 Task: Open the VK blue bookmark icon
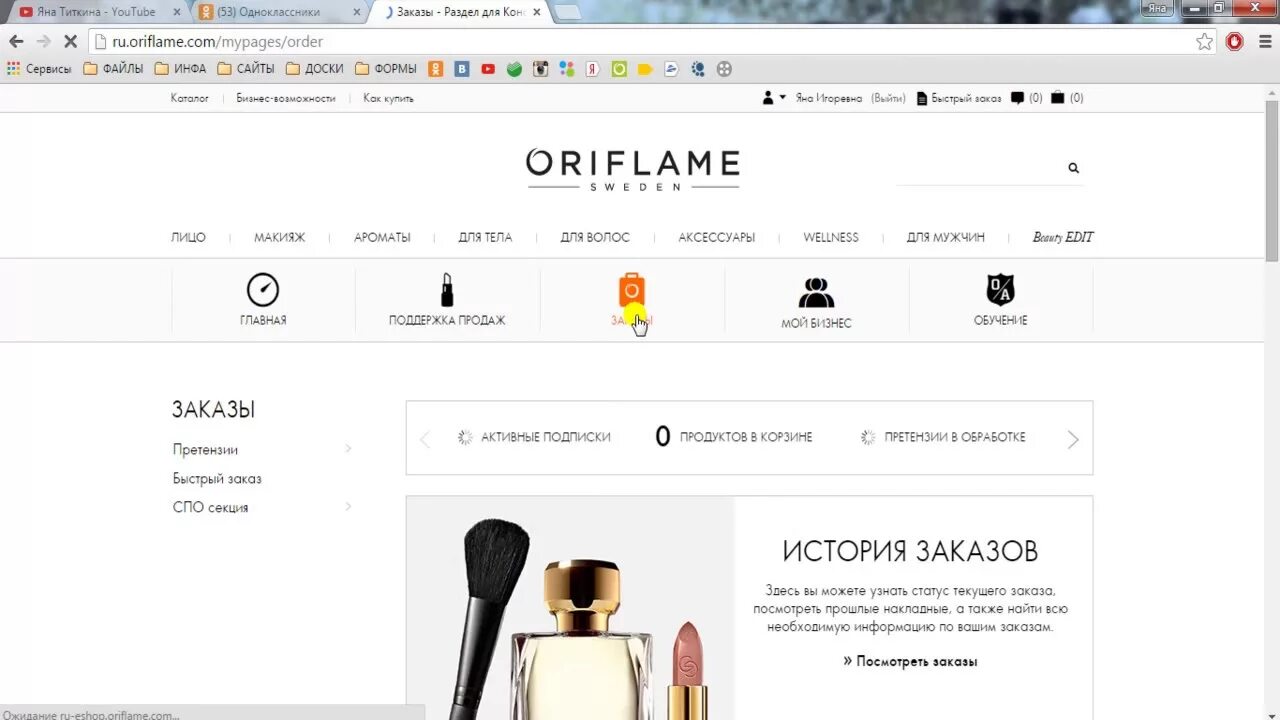[x=462, y=69]
